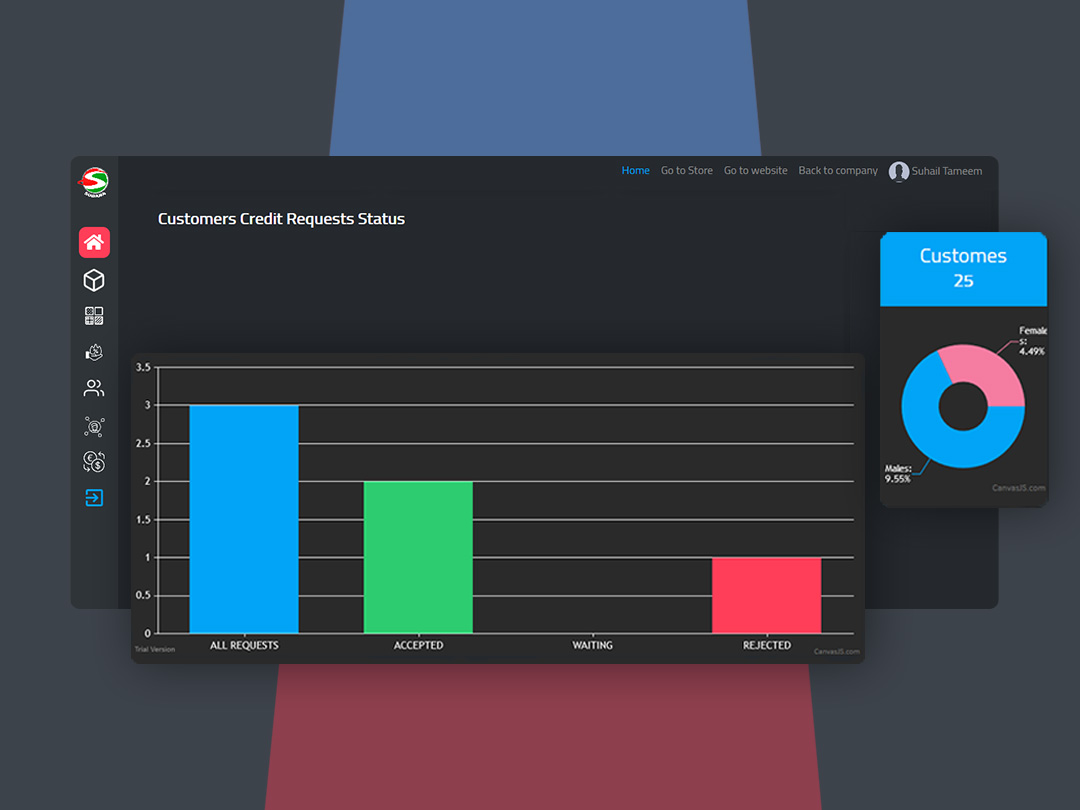Click the green Accepted bar
Viewport: 1080px width, 810px height.
click(x=418, y=556)
